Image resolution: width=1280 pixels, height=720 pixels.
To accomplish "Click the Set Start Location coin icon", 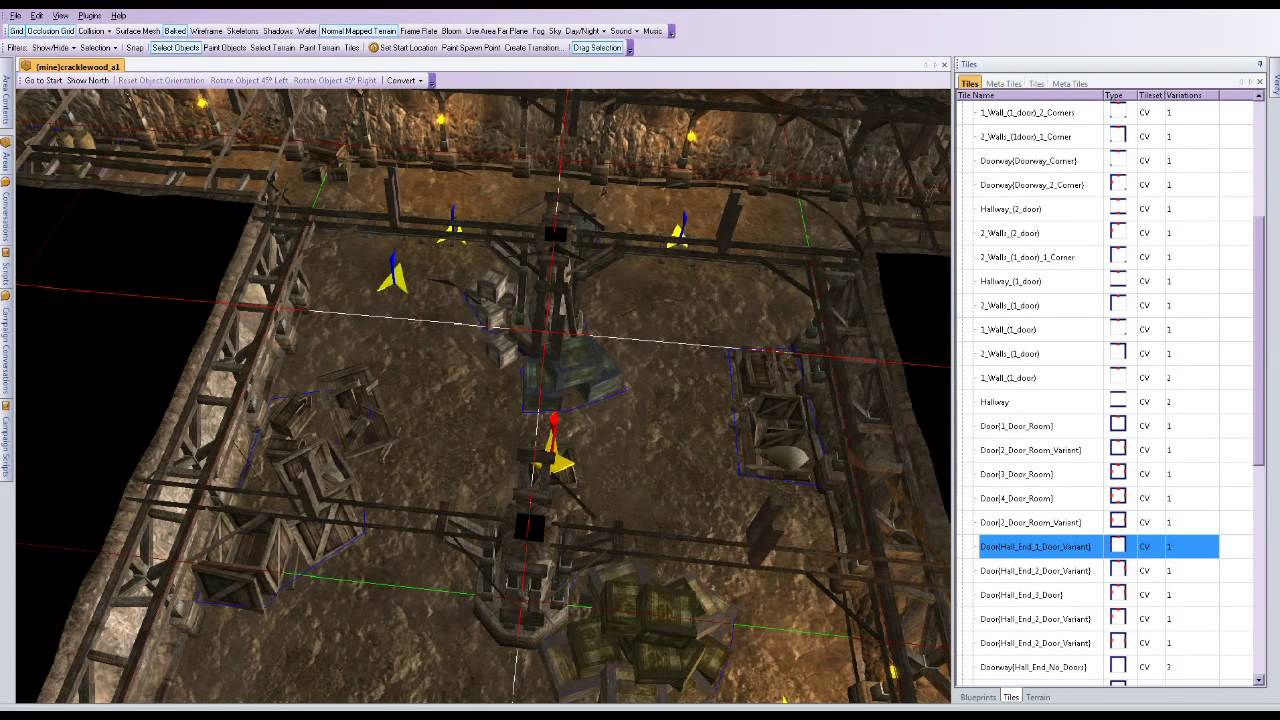I will (x=374, y=48).
